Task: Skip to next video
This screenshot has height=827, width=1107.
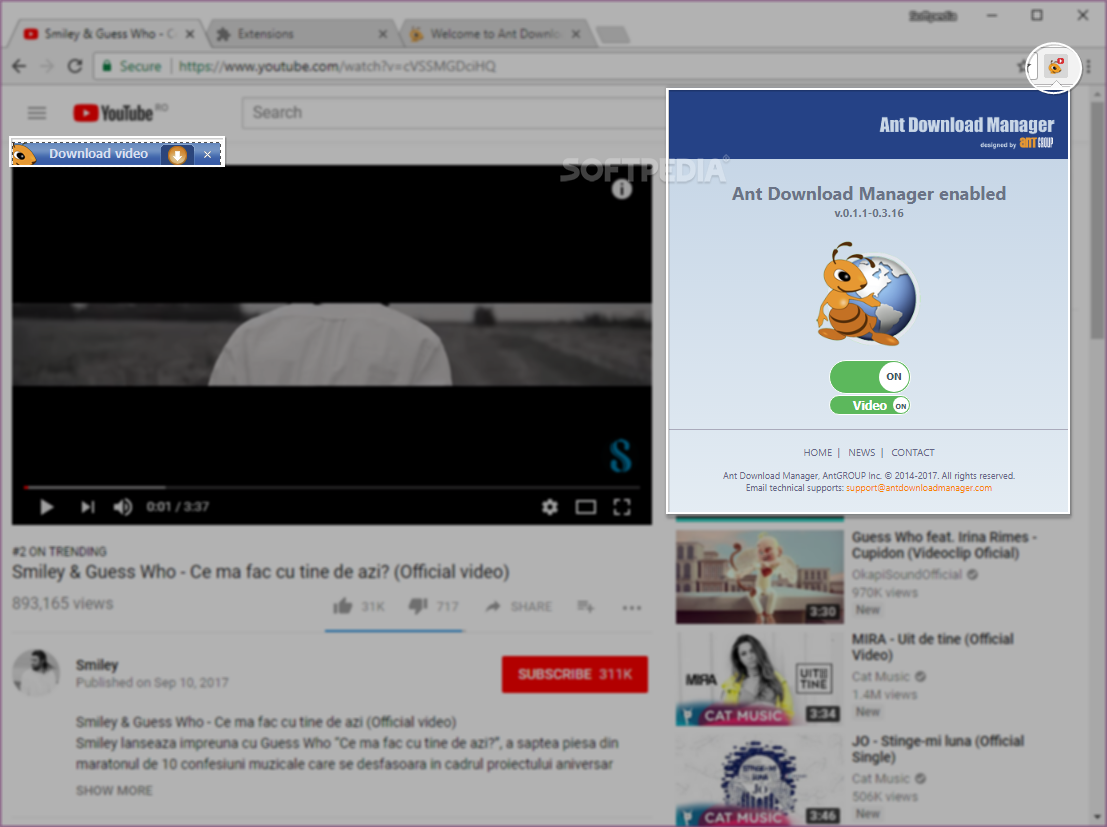Action: (88, 507)
